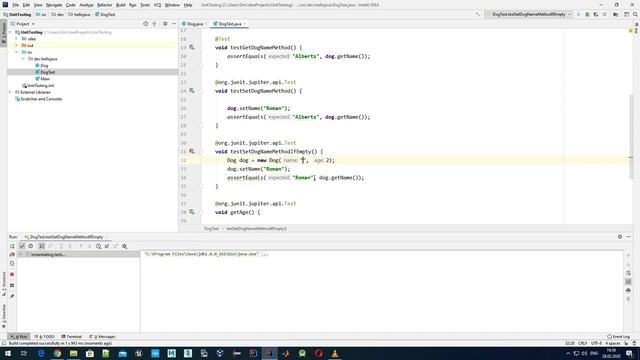This screenshot has height=360, width=640.
Task: Click the Debug bug icon in toolbar
Action: coord(587,14)
